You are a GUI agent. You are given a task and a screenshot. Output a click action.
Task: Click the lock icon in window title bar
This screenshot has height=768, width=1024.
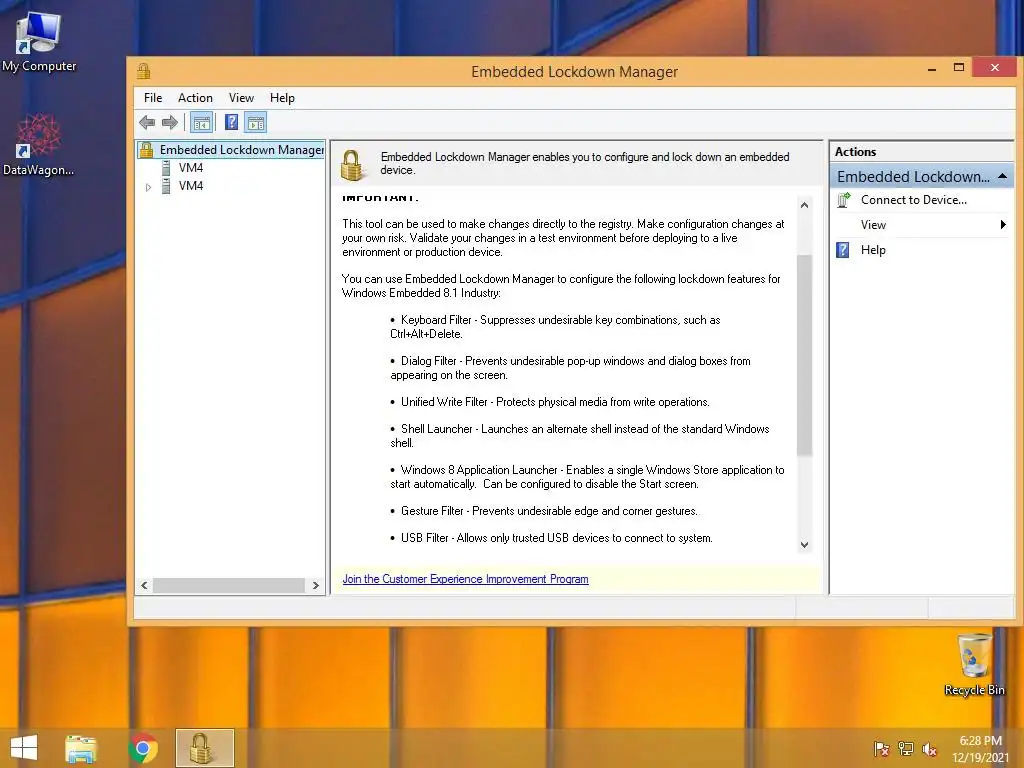coord(144,71)
